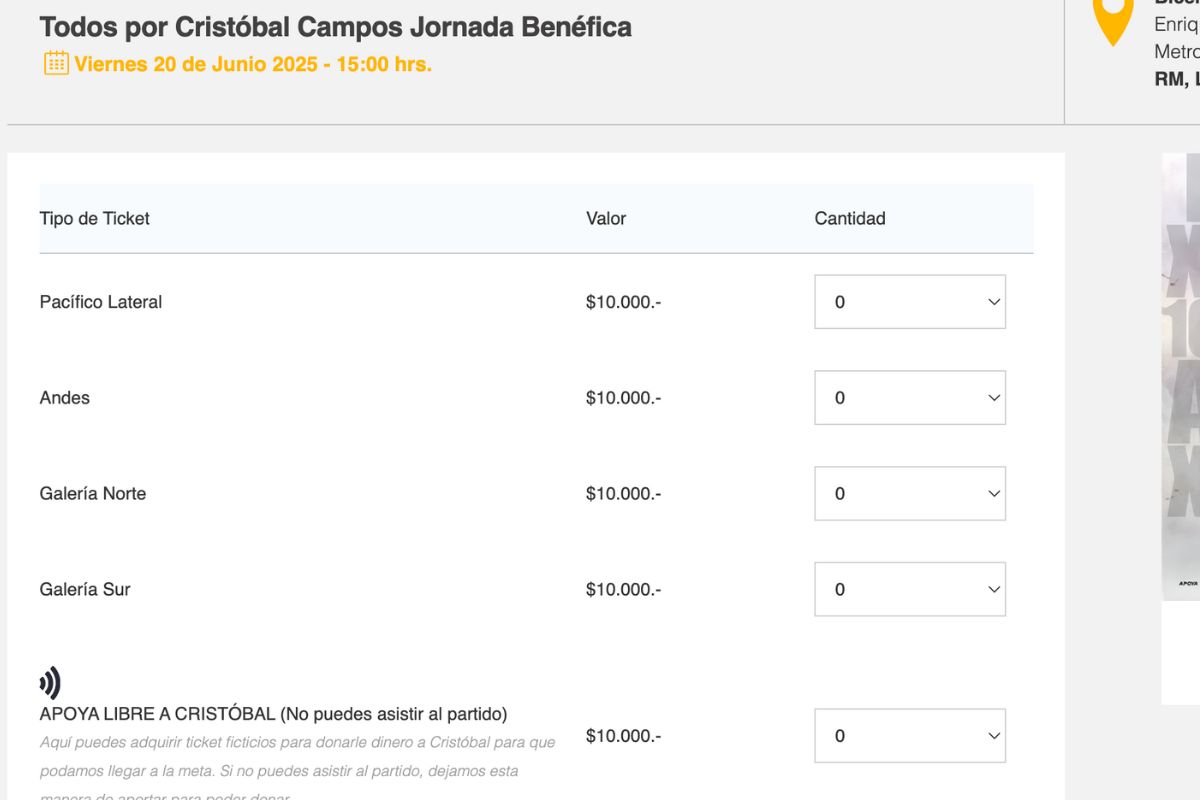Expand the Andes ticket quantity selector
Image resolution: width=1200 pixels, height=800 pixels.
[x=909, y=398]
